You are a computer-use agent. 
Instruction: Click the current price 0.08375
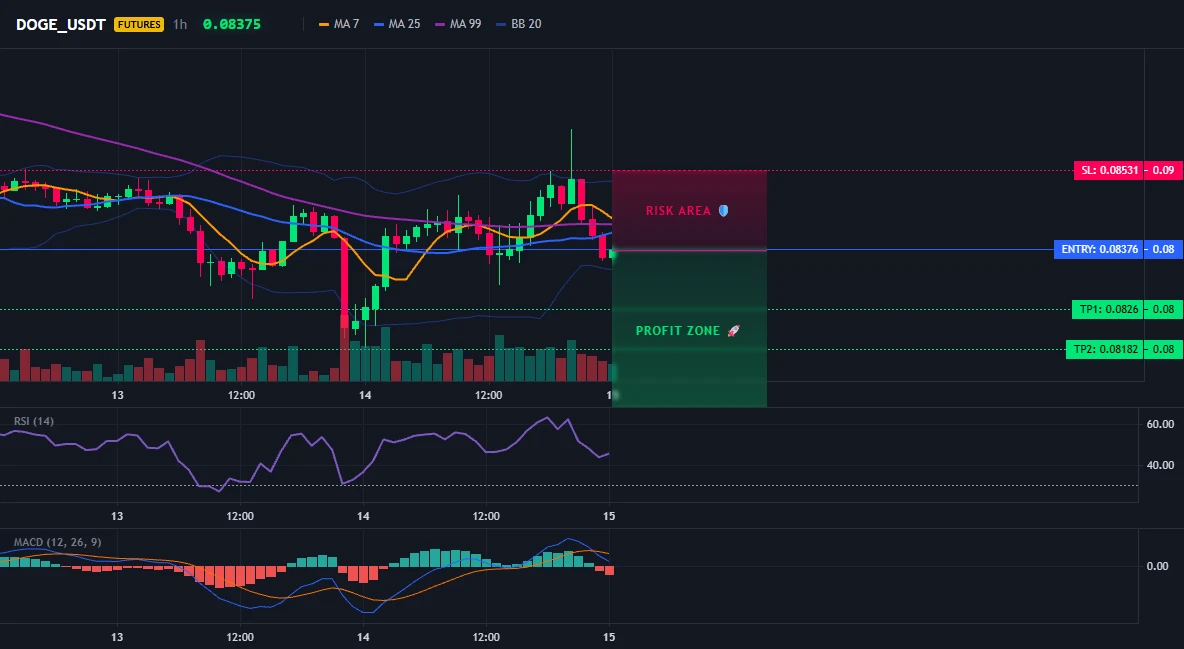232,24
